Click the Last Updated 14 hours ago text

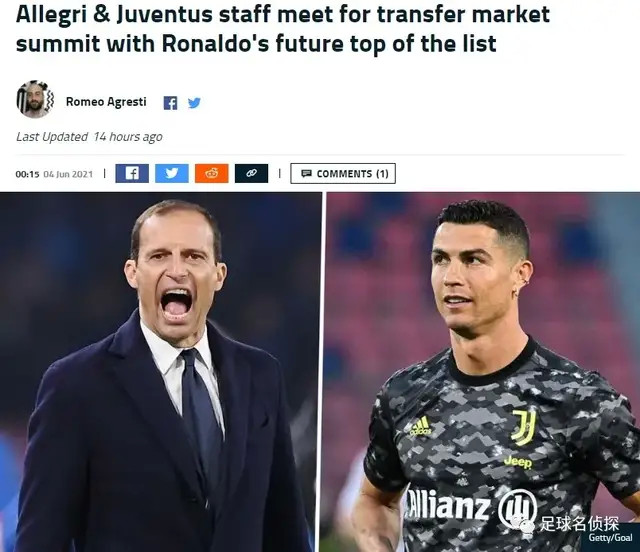(x=89, y=137)
